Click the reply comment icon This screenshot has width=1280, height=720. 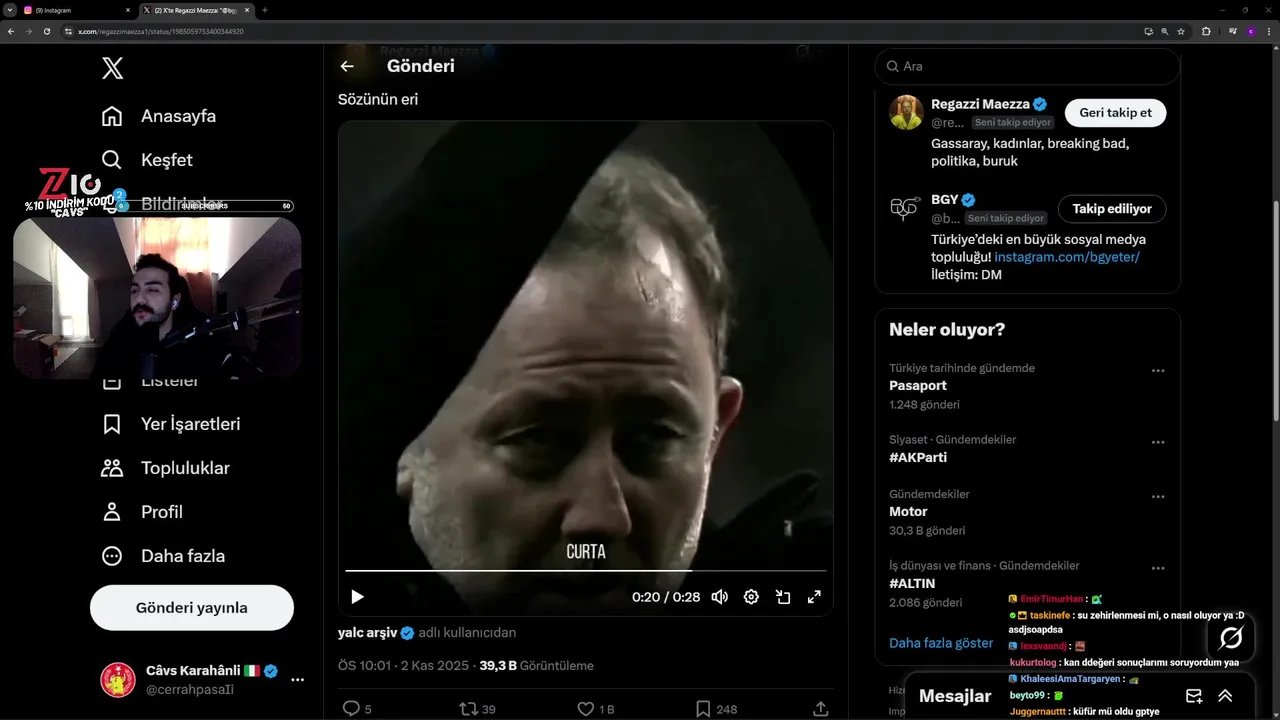[x=351, y=708]
